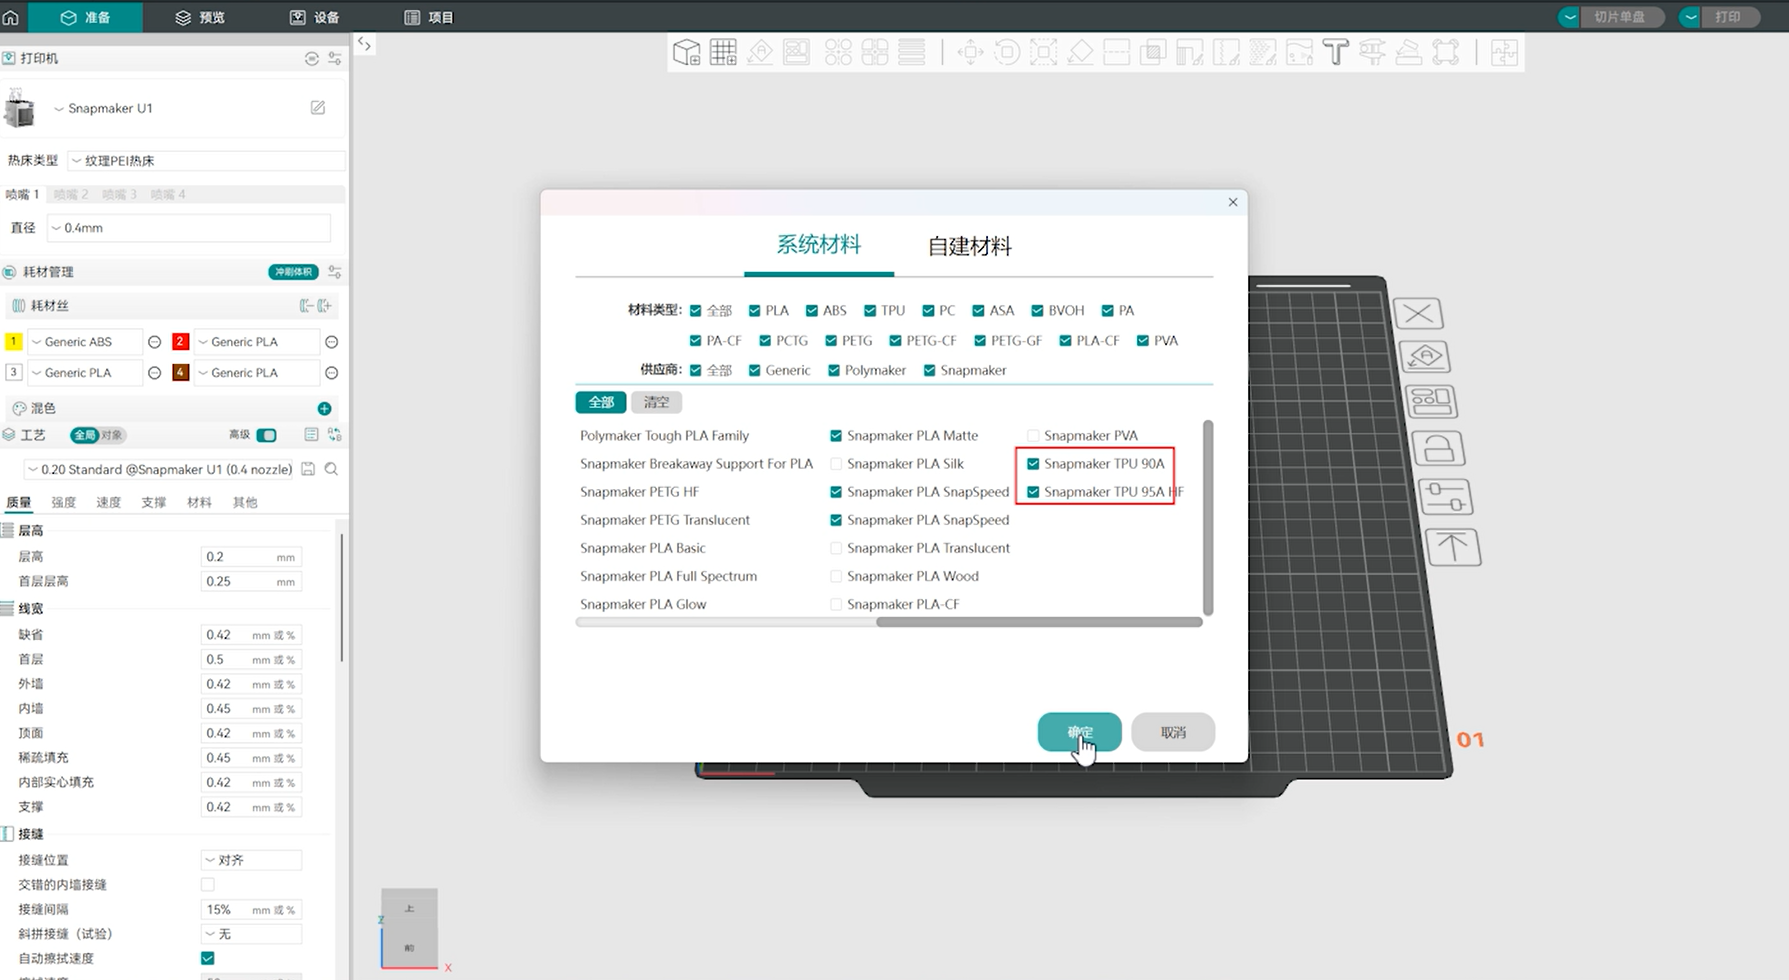Screen dimensions: 1789x980
Task: Click the yellow filament 1 color swatch
Action: click(x=14, y=342)
